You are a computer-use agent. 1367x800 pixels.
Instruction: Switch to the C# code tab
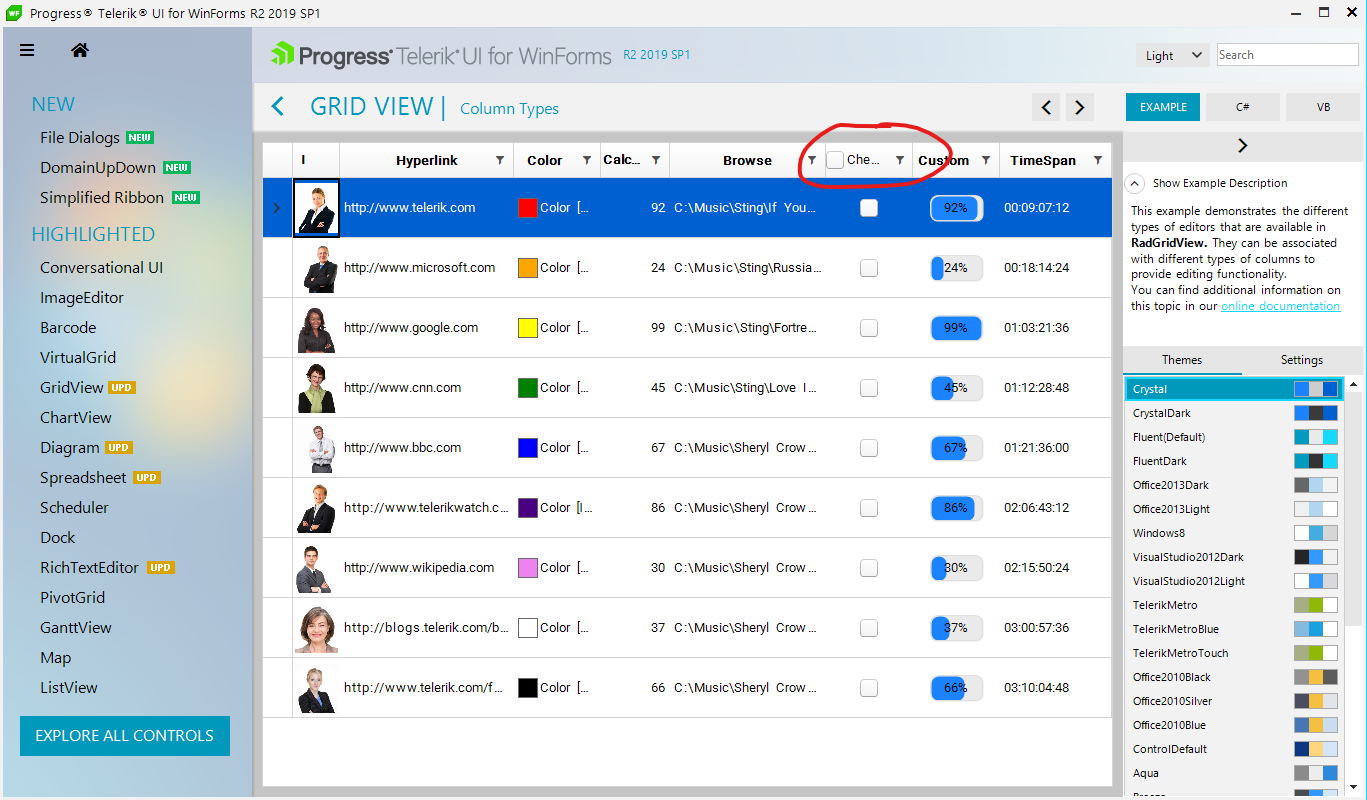[x=1242, y=107]
